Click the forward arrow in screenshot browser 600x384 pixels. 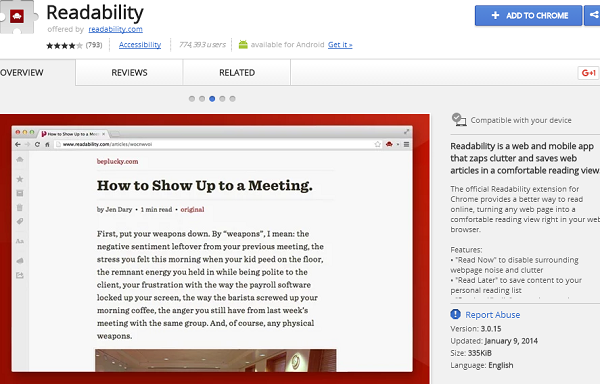click(27, 144)
